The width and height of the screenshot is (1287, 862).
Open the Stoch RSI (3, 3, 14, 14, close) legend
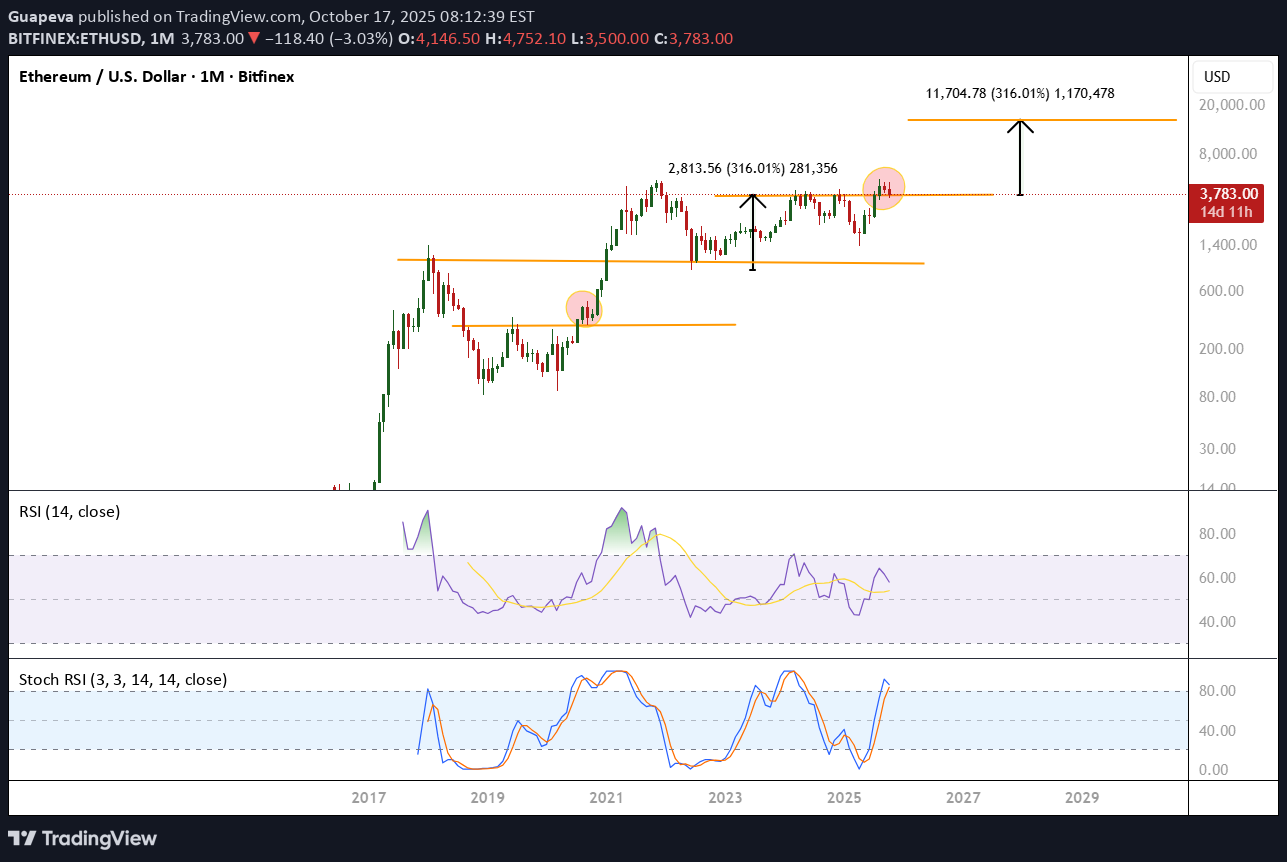(123, 680)
